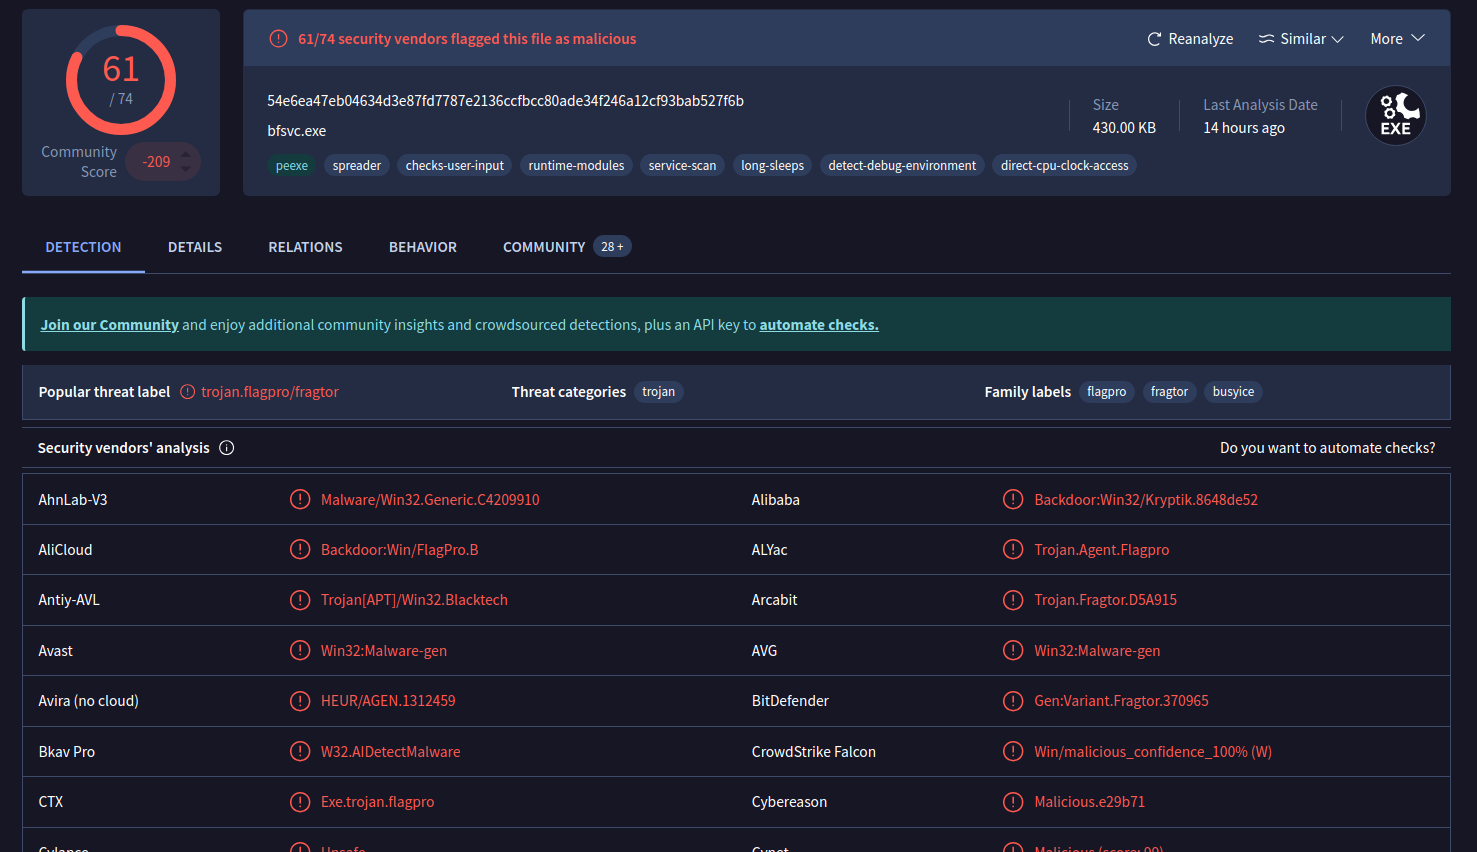
Task: Vote down the community score
Action: pyautogui.click(x=186, y=169)
